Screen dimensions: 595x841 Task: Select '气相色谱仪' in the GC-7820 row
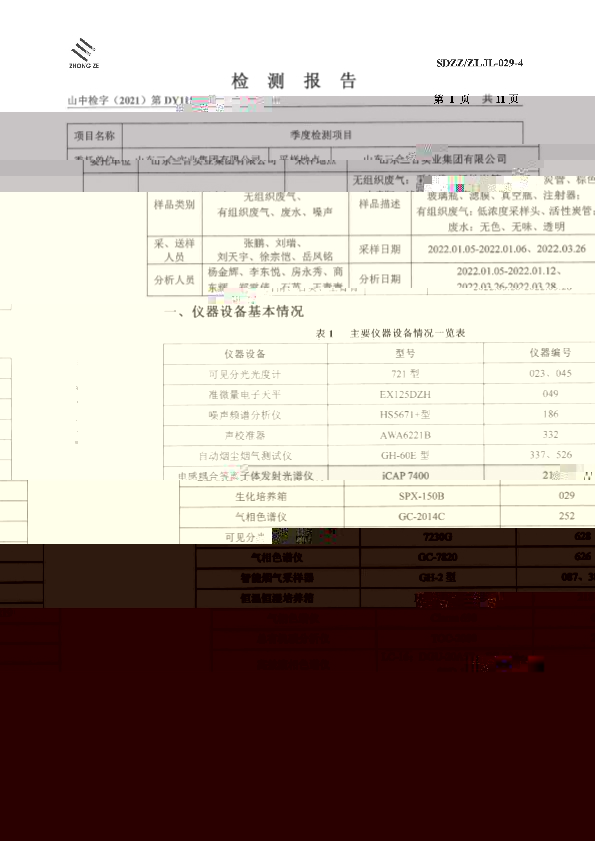(277, 558)
